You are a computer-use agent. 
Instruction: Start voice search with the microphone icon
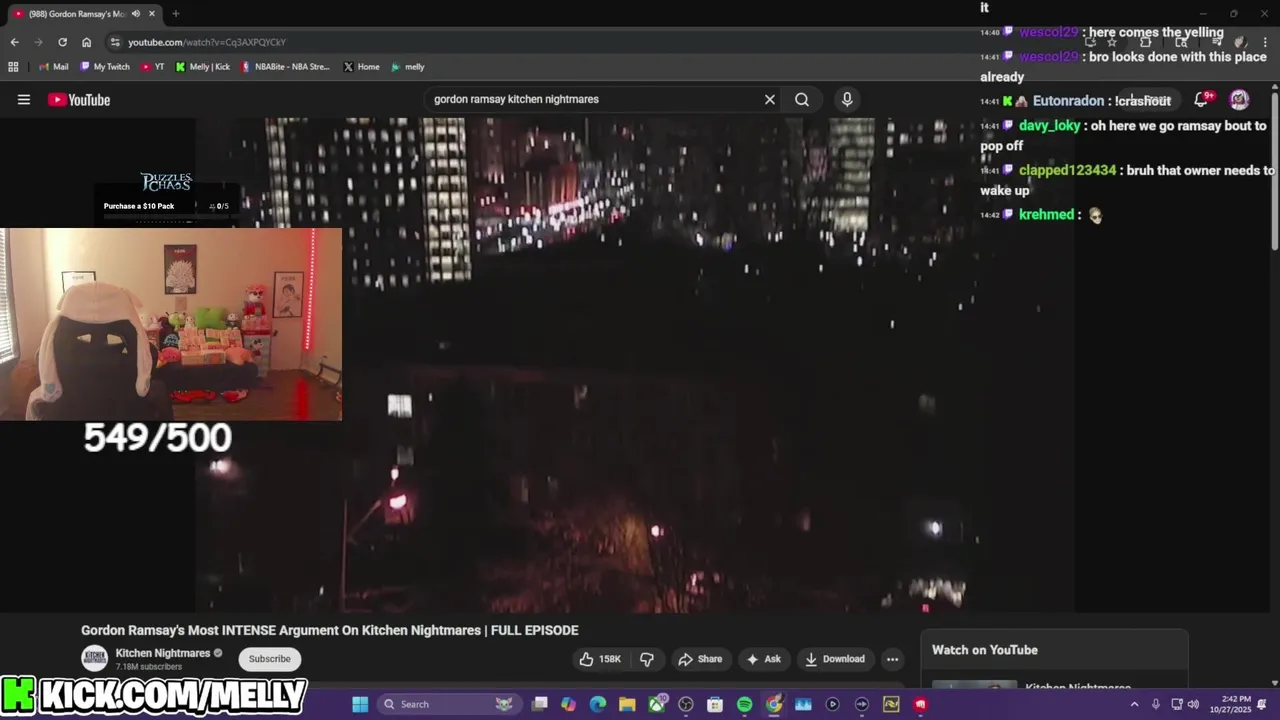pos(847,99)
